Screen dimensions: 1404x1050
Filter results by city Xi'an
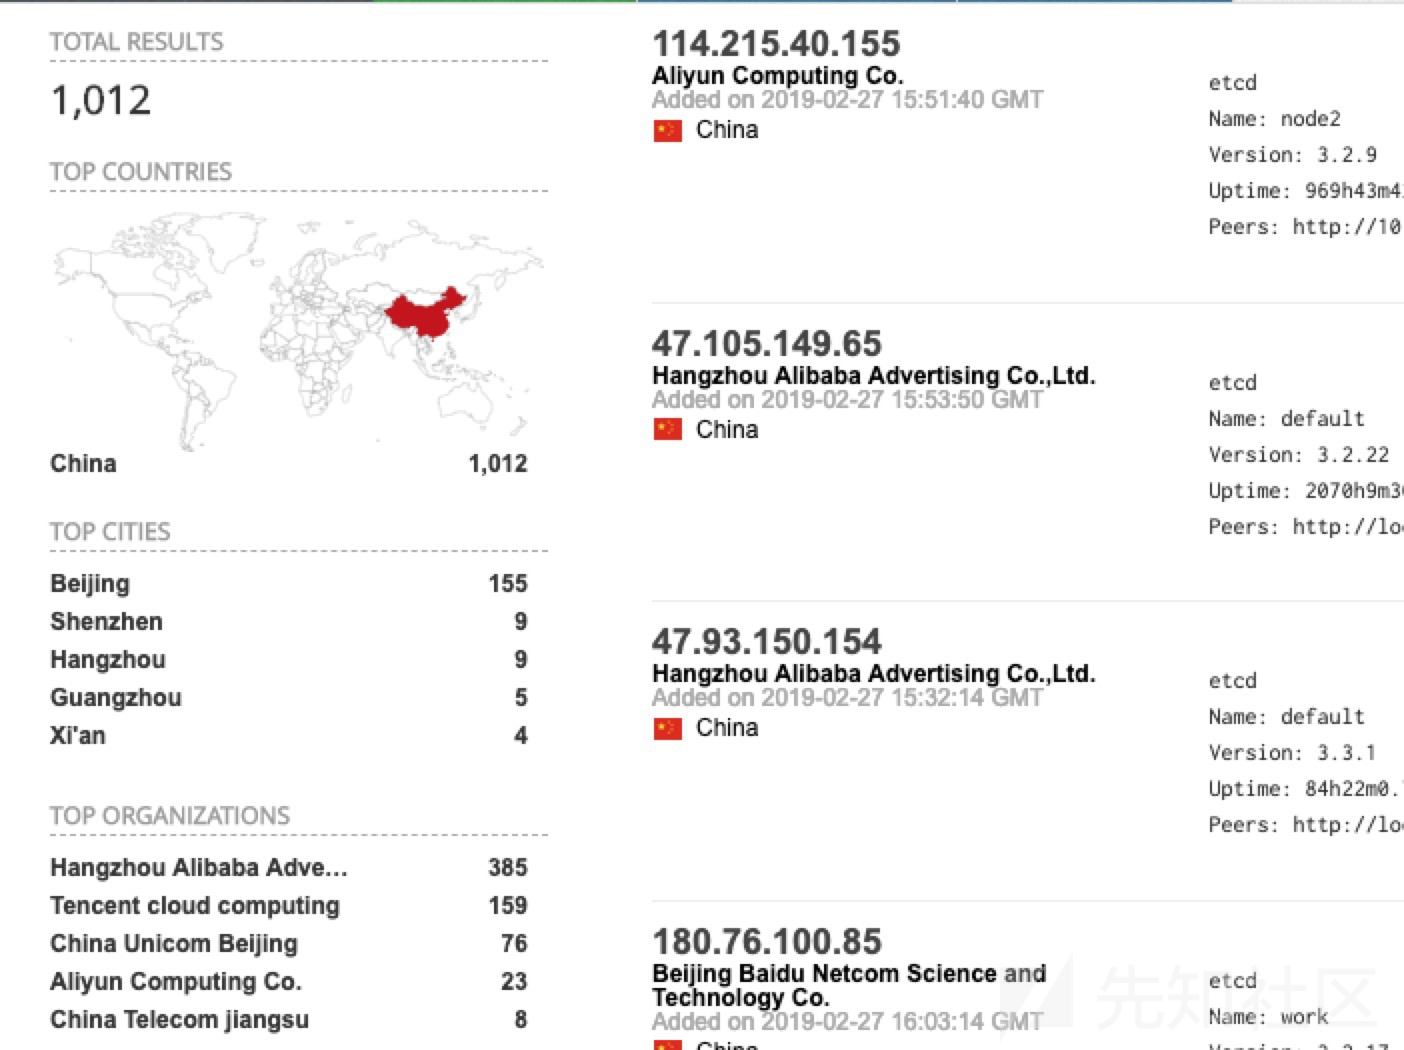pos(78,735)
